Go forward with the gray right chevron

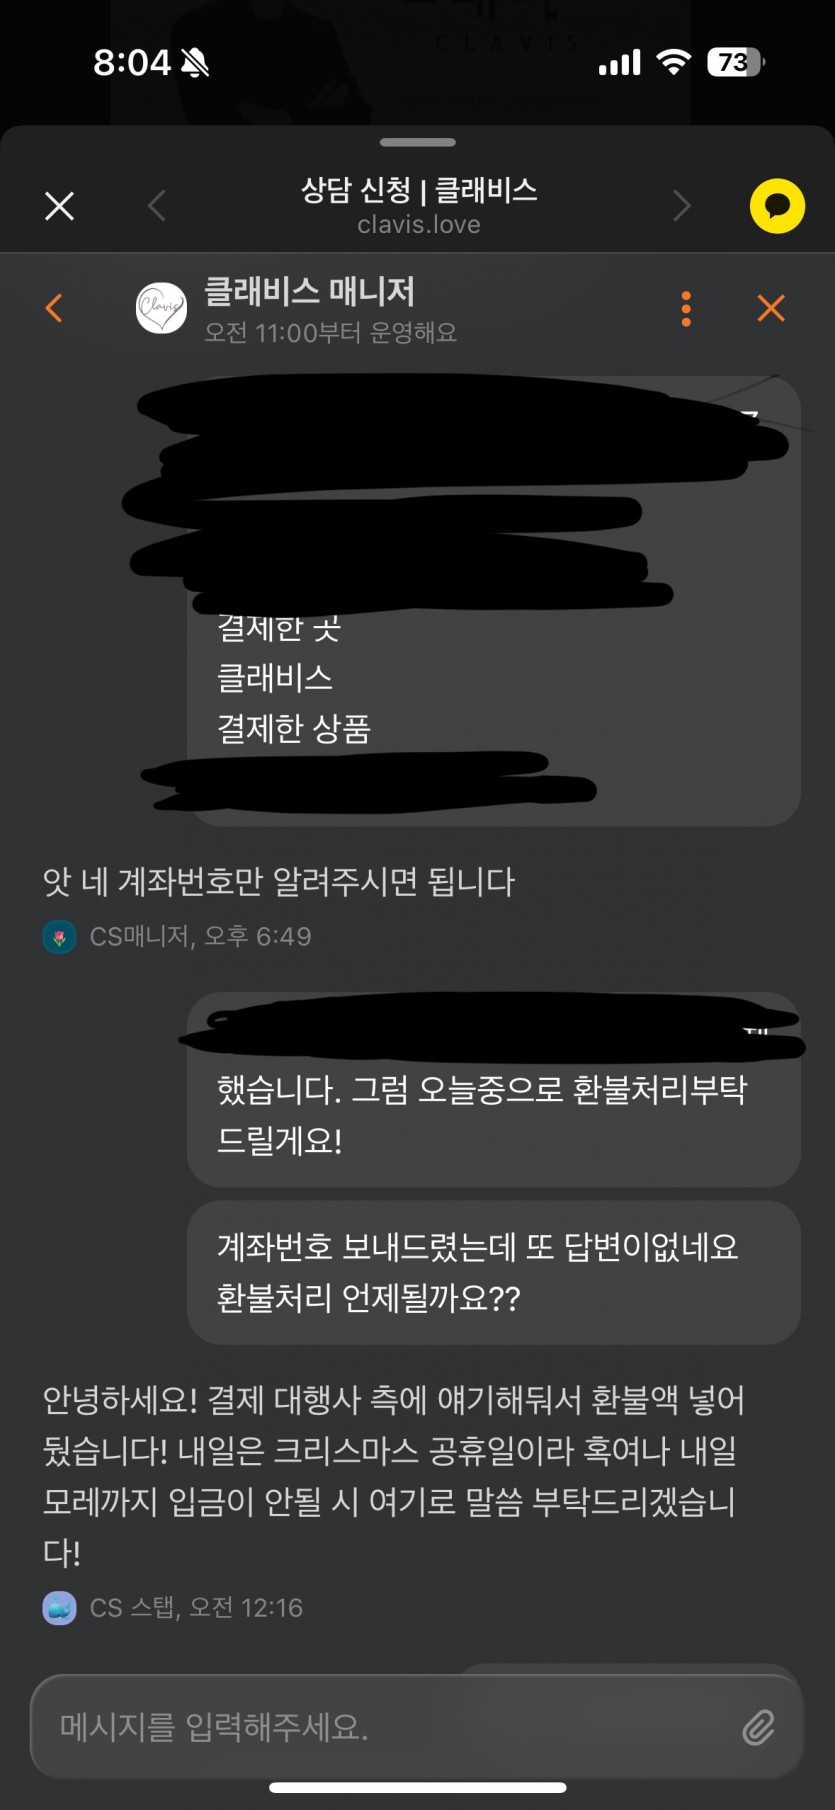pyautogui.click(x=682, y=206)
